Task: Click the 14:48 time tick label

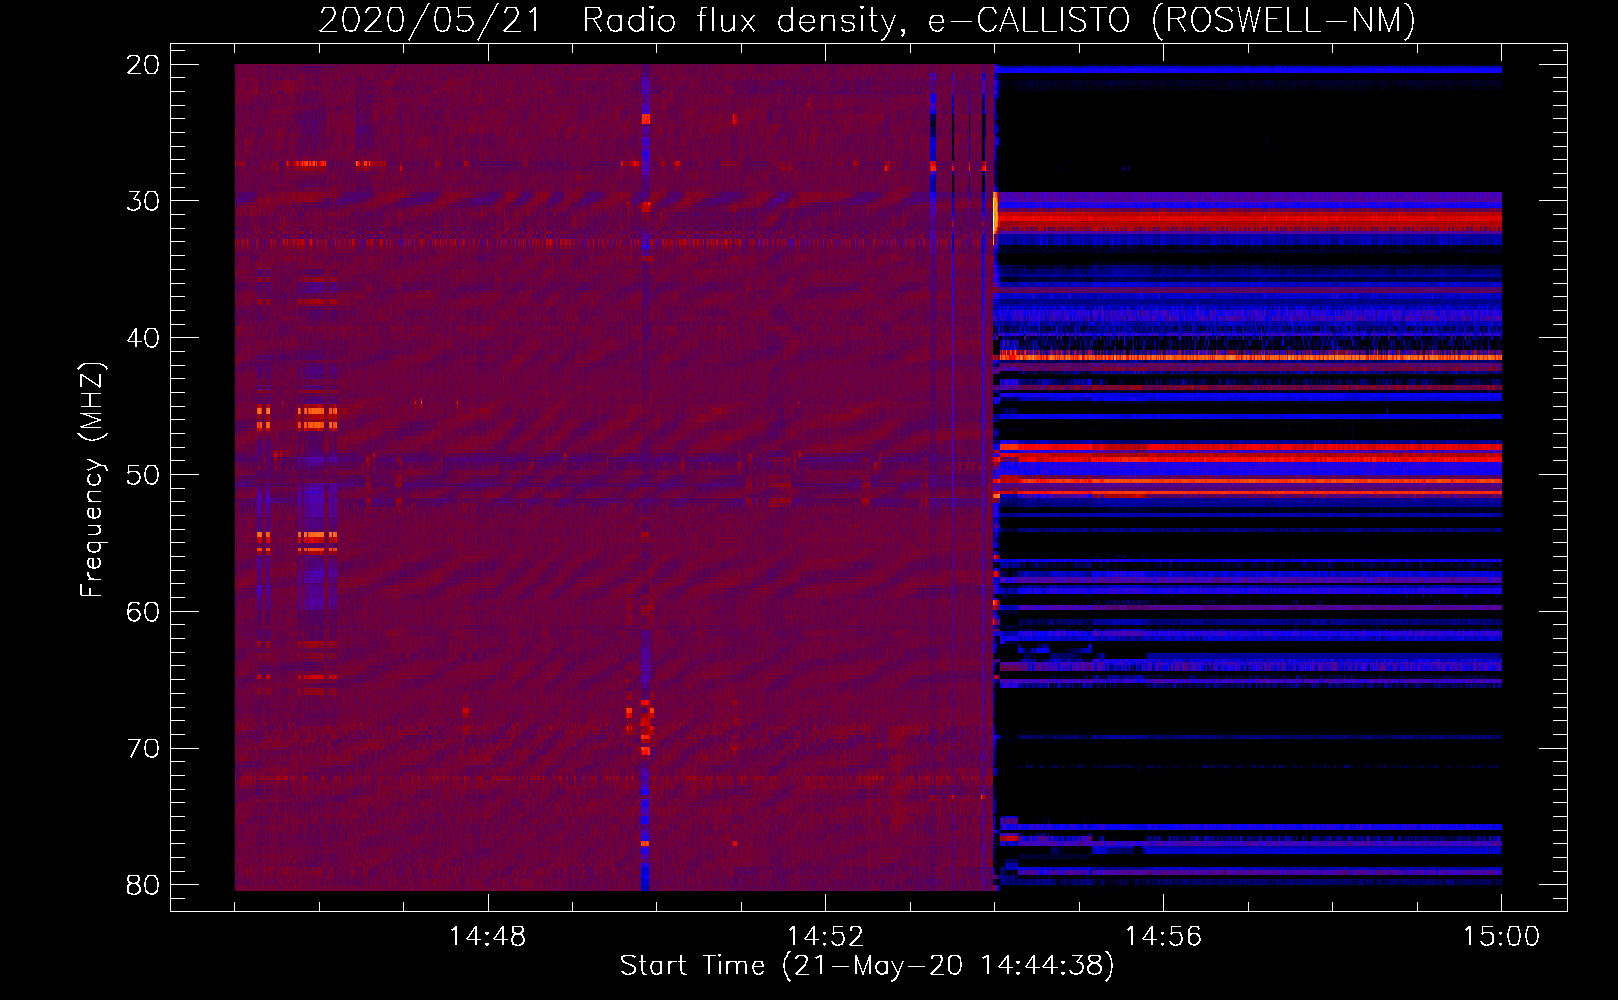Action: [x=487, y=937]
